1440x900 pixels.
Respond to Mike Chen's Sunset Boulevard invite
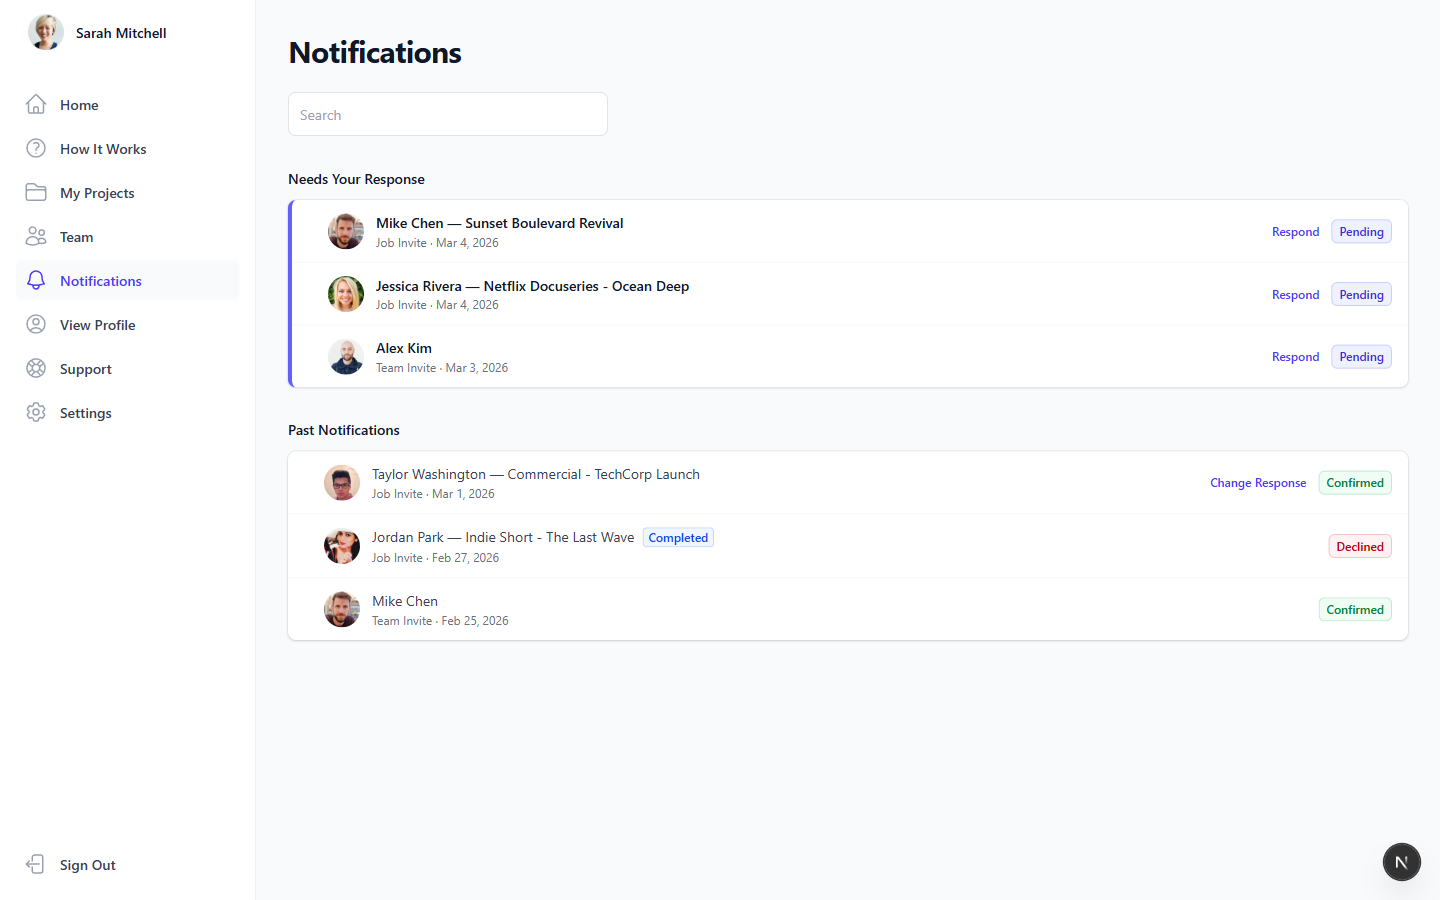pyautogui.click(x=1295, y=231)
